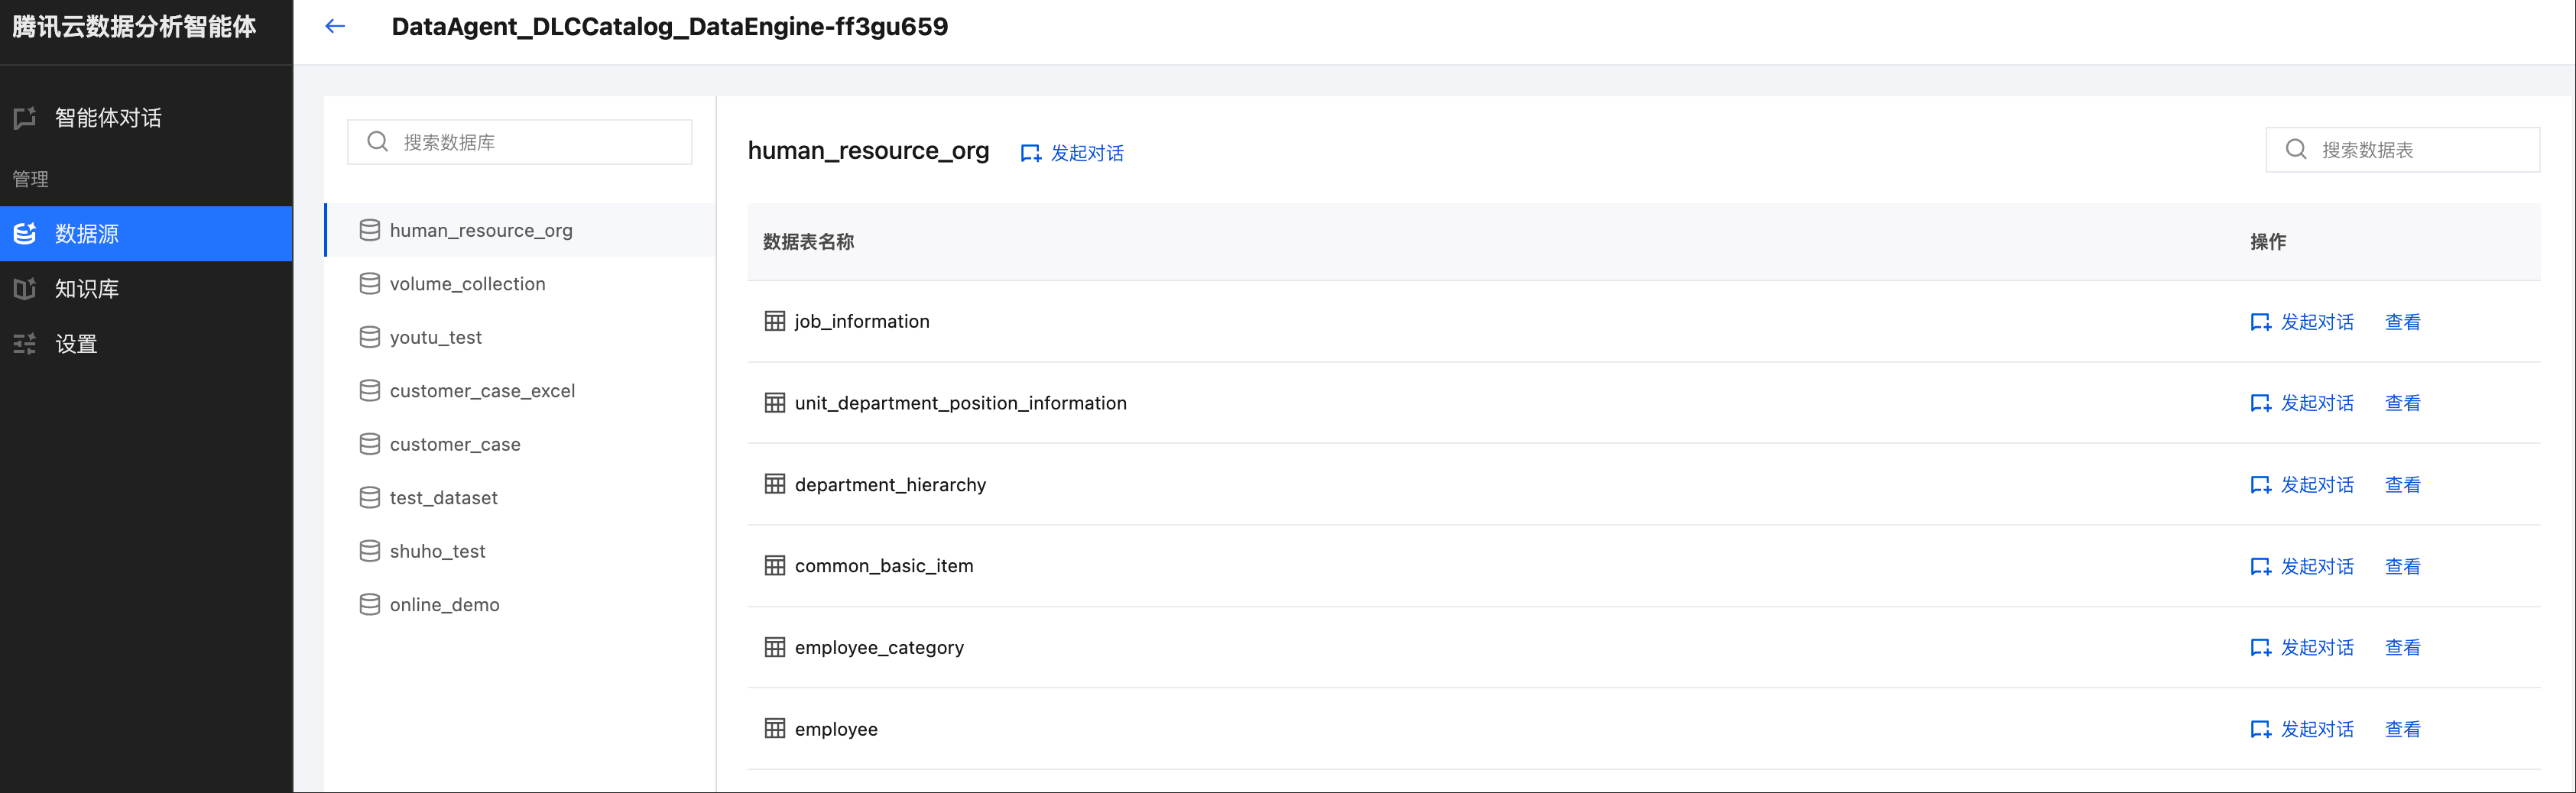Start chat for department_hierarchy table
Image resolution: width=2576 pixels, height=793 pixels.
(2302, 485)
